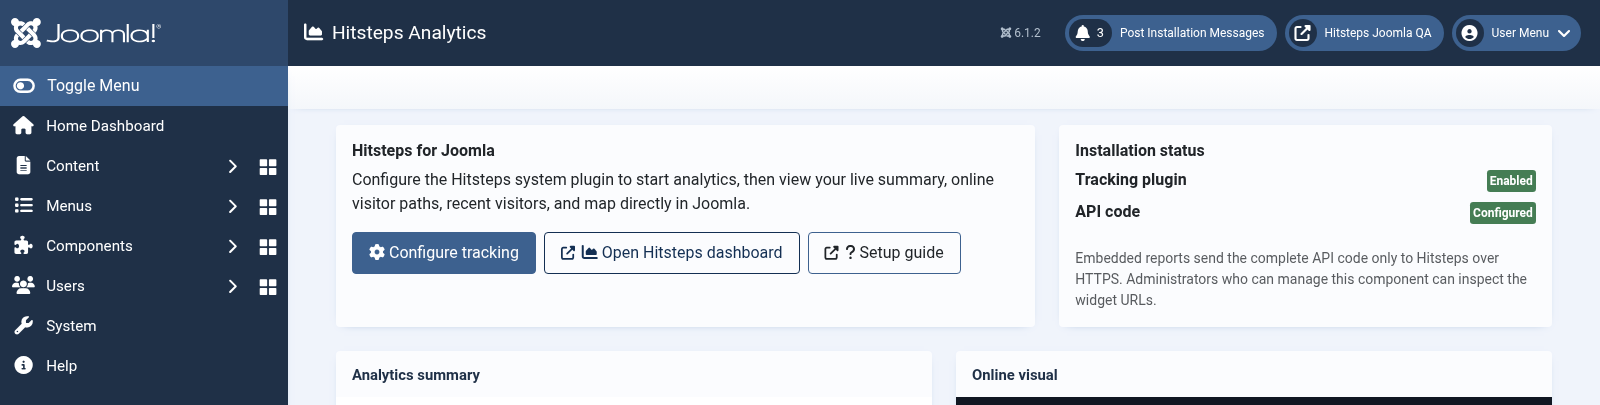Viewport: 1600px width, 405px height.
Task: Click the Hitsteps Analytics chart icon
Action: [x=313, y=32]
